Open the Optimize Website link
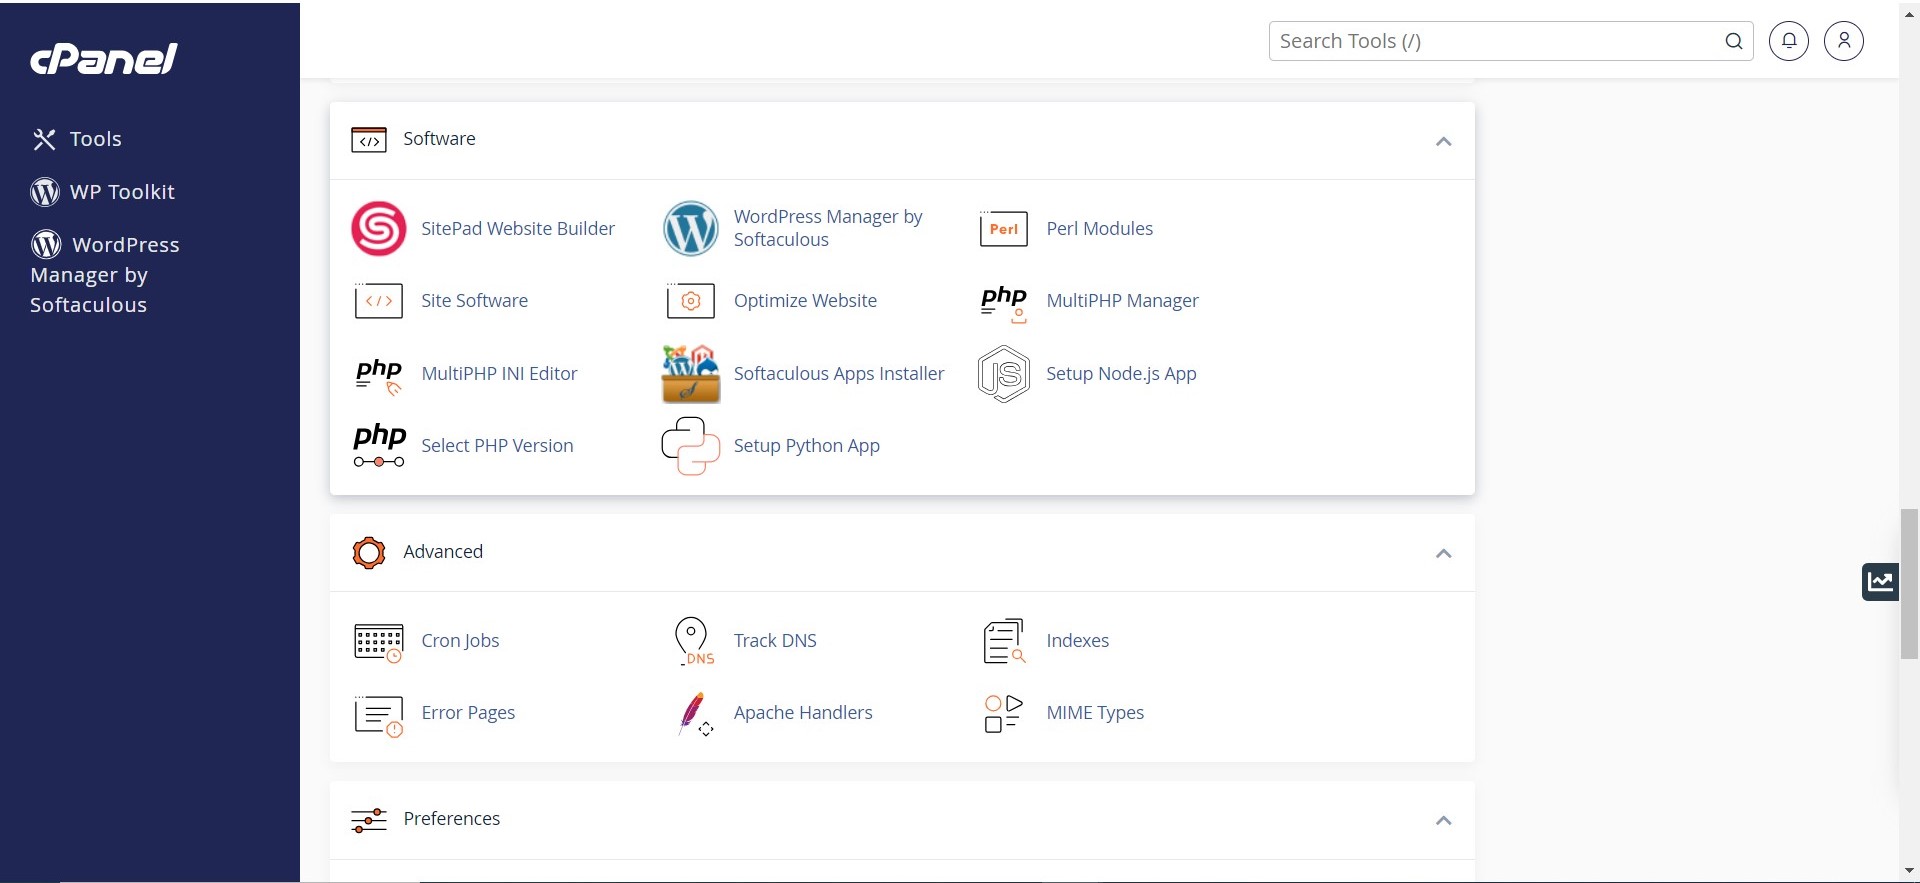The image size is (1920, 883). [x=805, y=301]
